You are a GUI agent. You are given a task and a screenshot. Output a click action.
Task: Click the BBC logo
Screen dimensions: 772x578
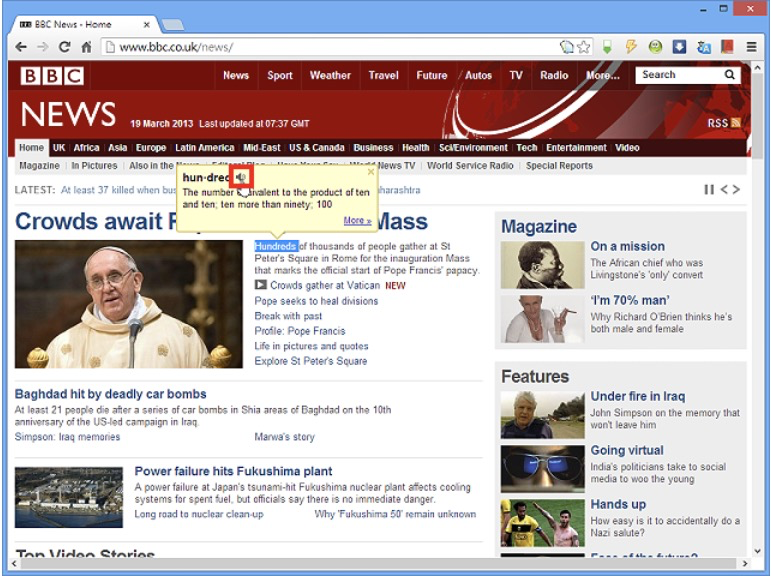pyautogui.click(x=52, y=76)
